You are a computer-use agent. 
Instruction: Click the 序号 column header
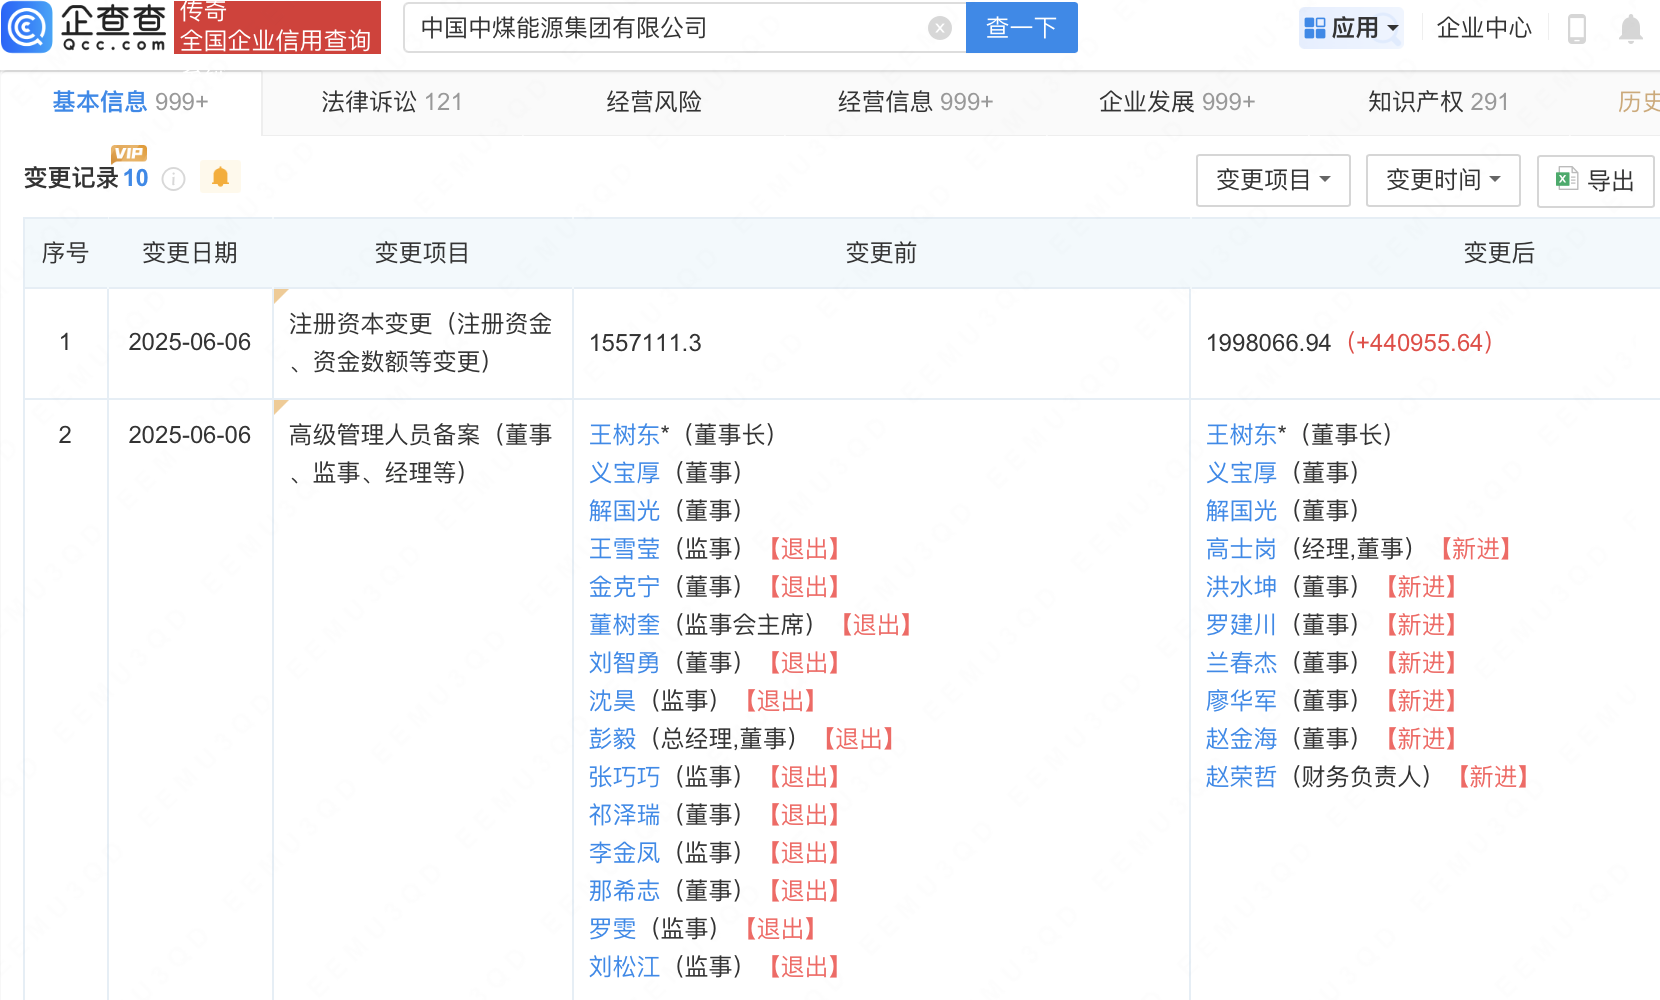(65, 253)
